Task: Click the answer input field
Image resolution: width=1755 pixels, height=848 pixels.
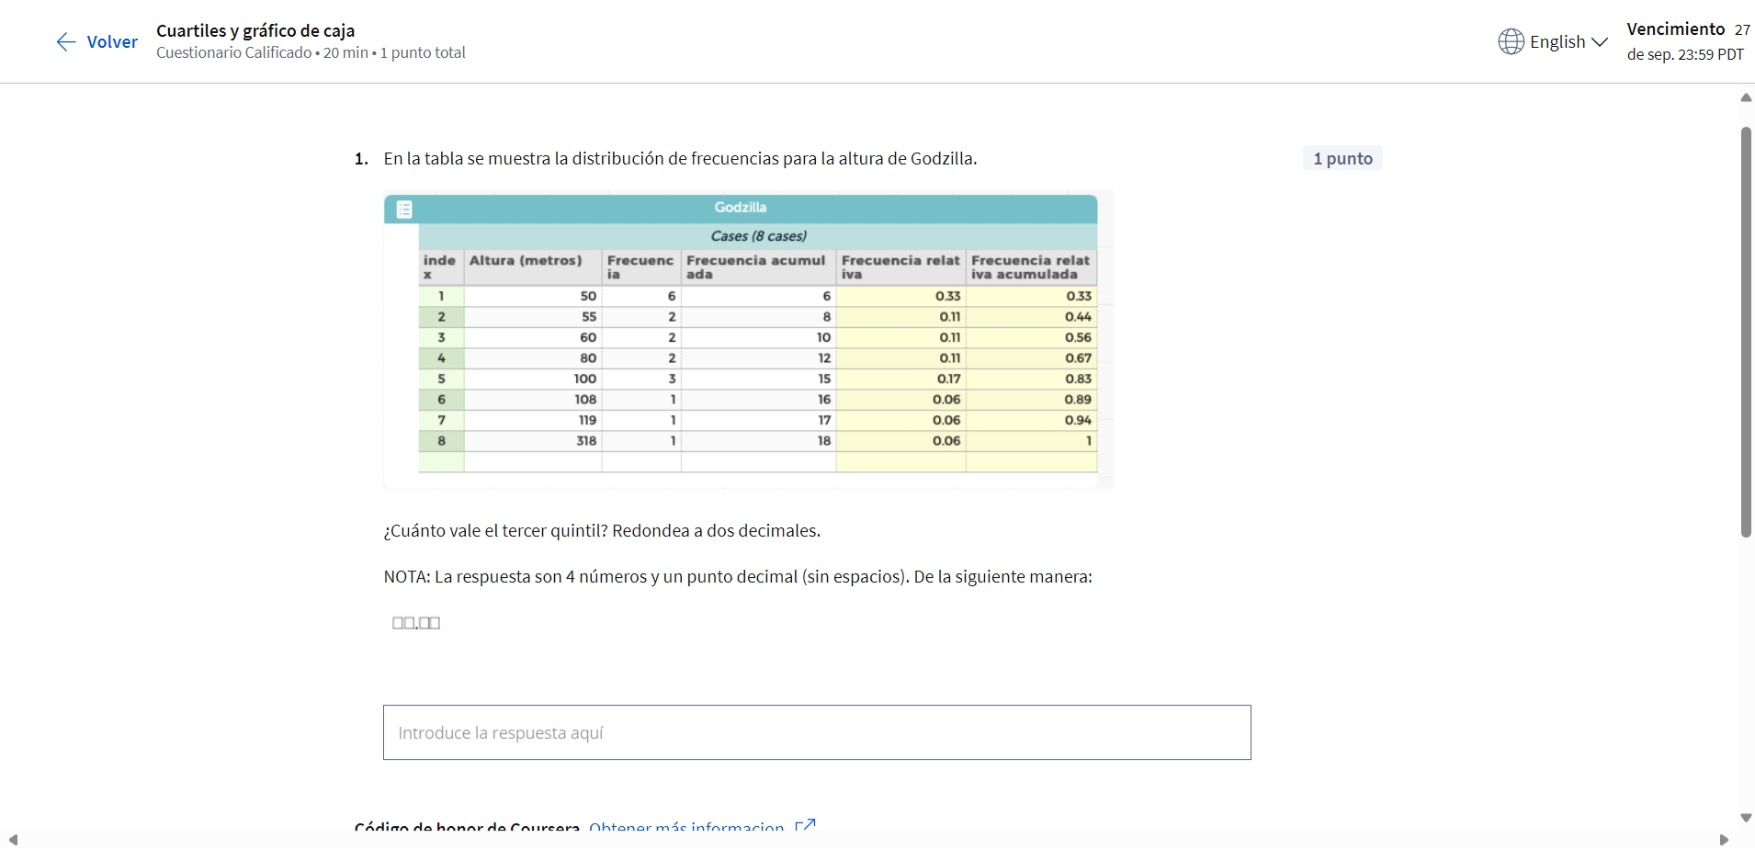Action: pos(817,733)
